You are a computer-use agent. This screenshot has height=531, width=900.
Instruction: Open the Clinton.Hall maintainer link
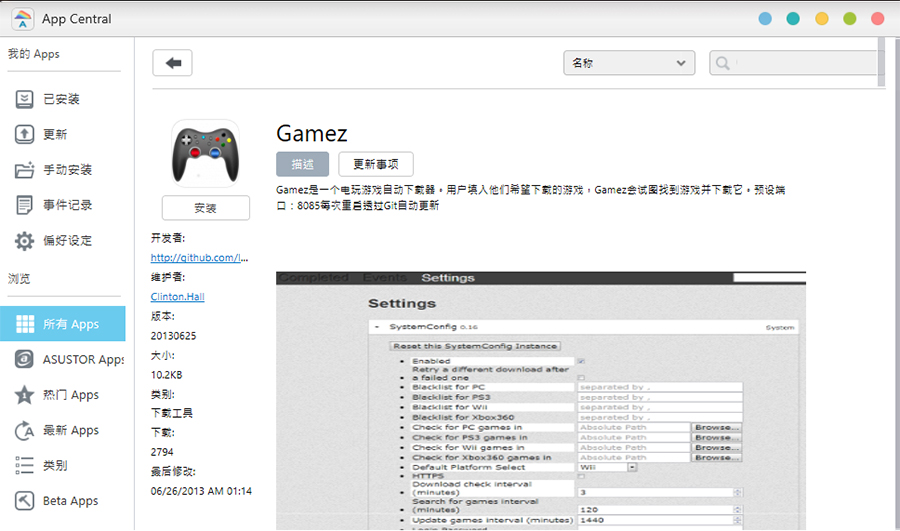[x=177, y=297]
